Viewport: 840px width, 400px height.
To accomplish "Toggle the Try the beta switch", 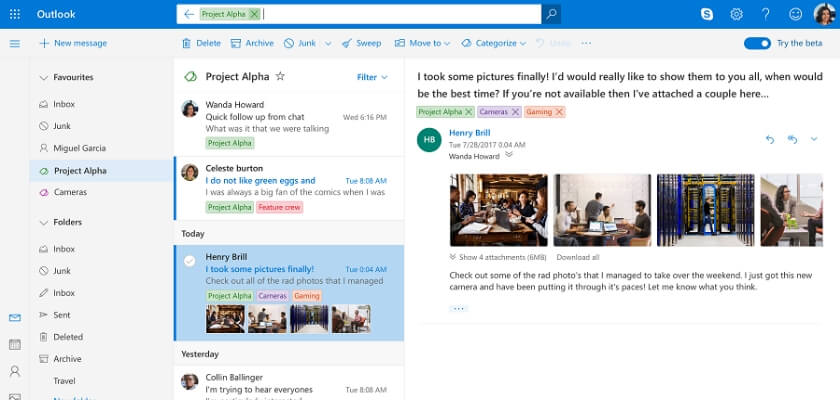I will (x=757, y=43).
